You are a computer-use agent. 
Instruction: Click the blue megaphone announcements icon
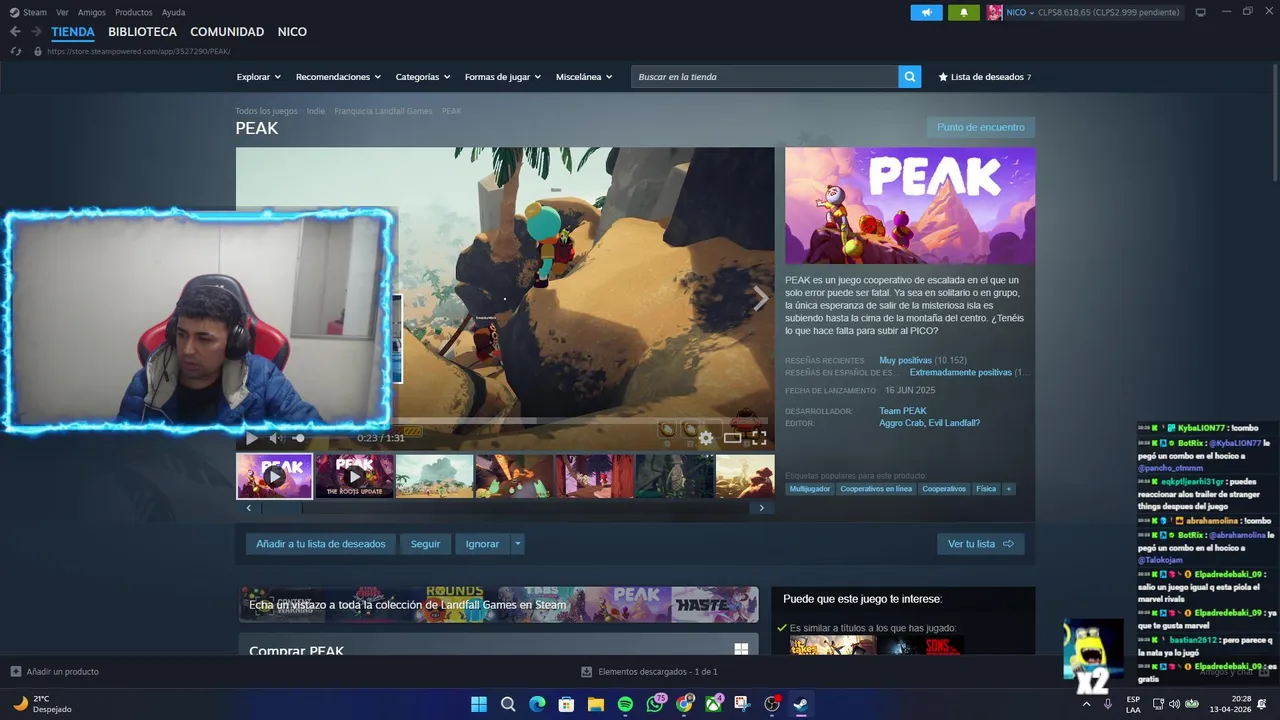[926, 12]
